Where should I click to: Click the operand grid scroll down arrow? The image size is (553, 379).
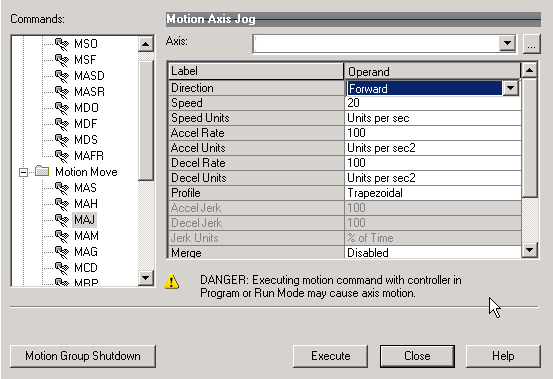[x=529, y=250]
